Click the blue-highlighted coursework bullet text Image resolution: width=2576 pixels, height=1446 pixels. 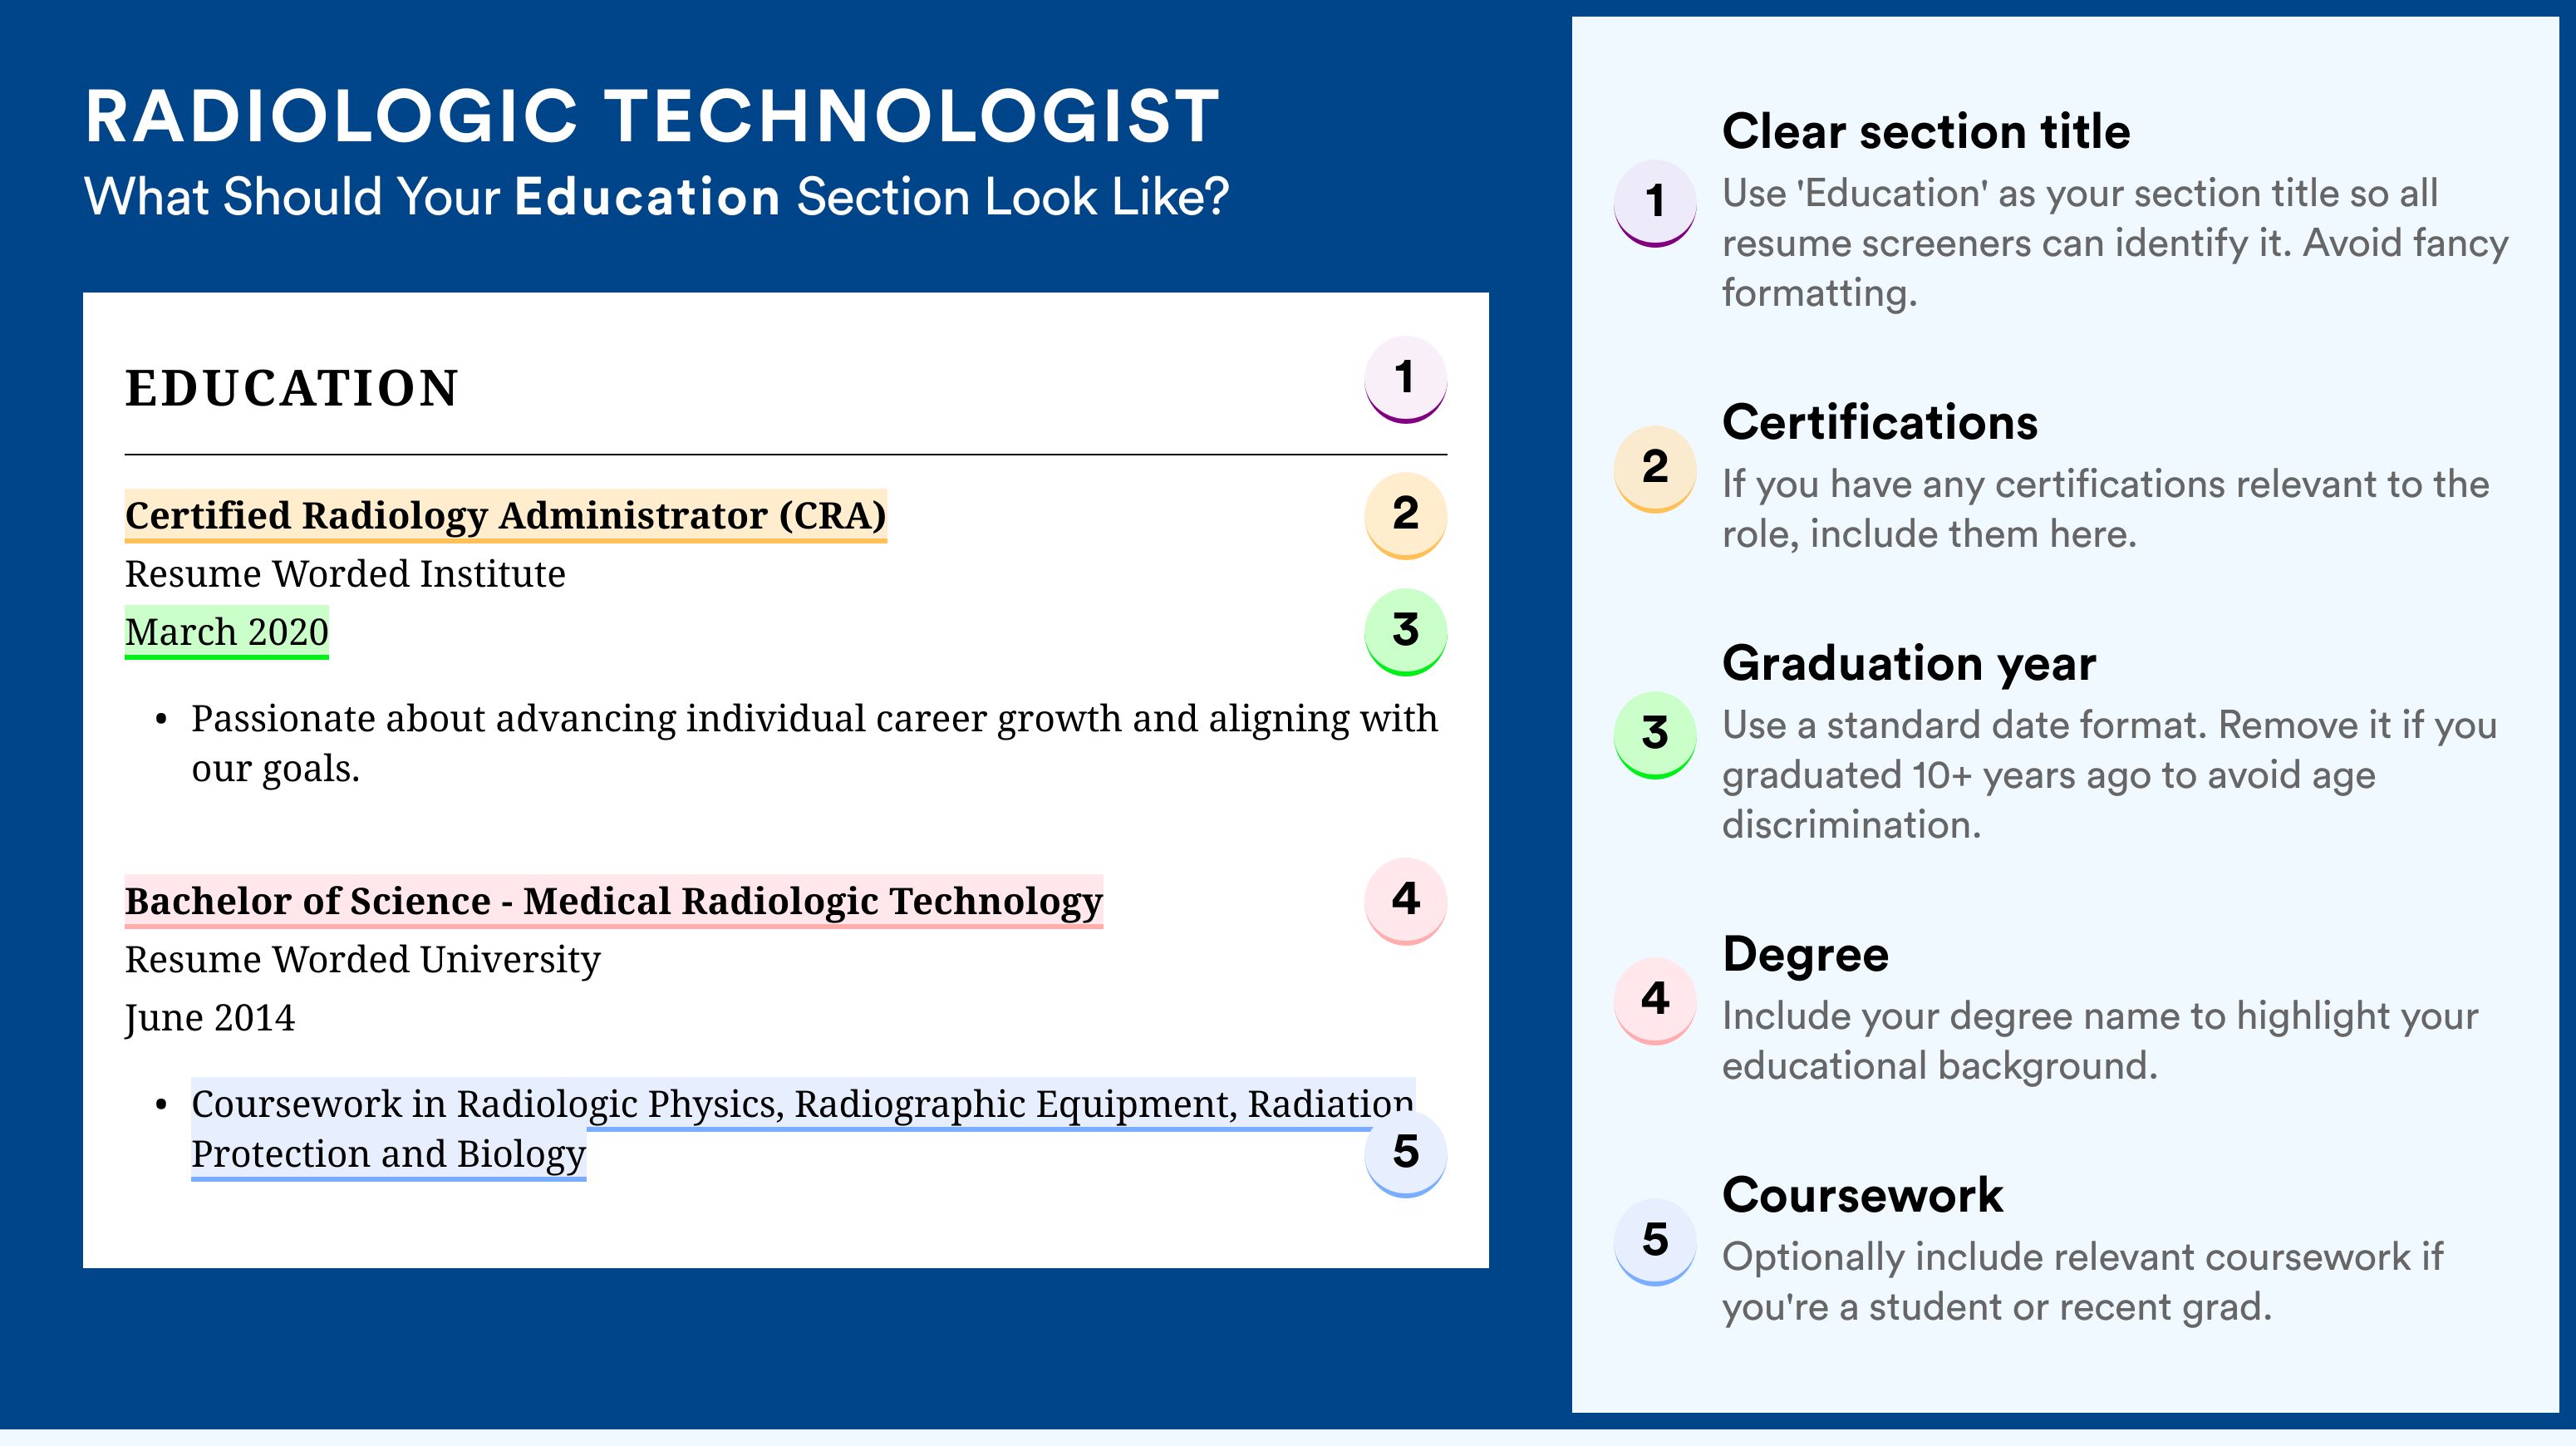pos(802,1129)
